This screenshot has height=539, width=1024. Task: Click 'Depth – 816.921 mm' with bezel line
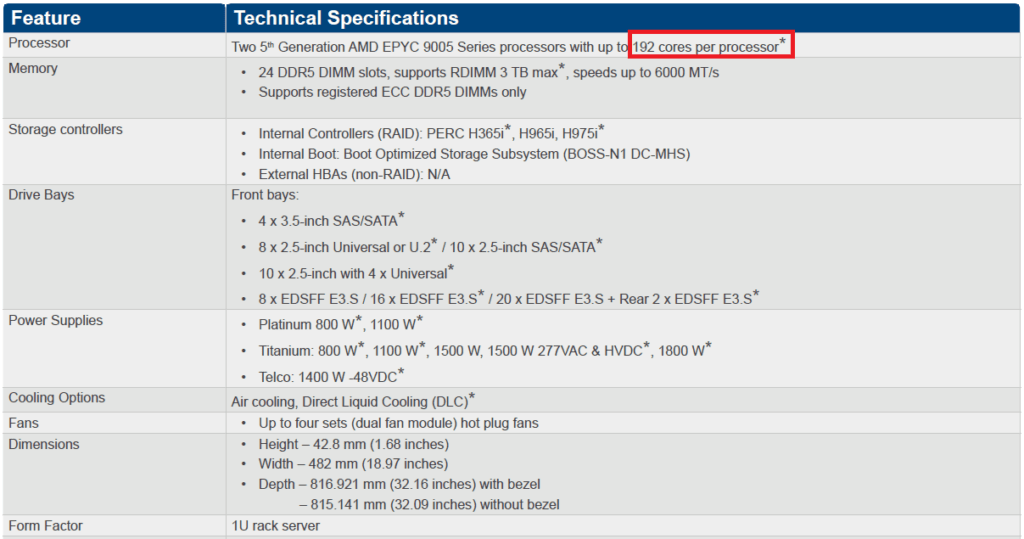point(399,484)
